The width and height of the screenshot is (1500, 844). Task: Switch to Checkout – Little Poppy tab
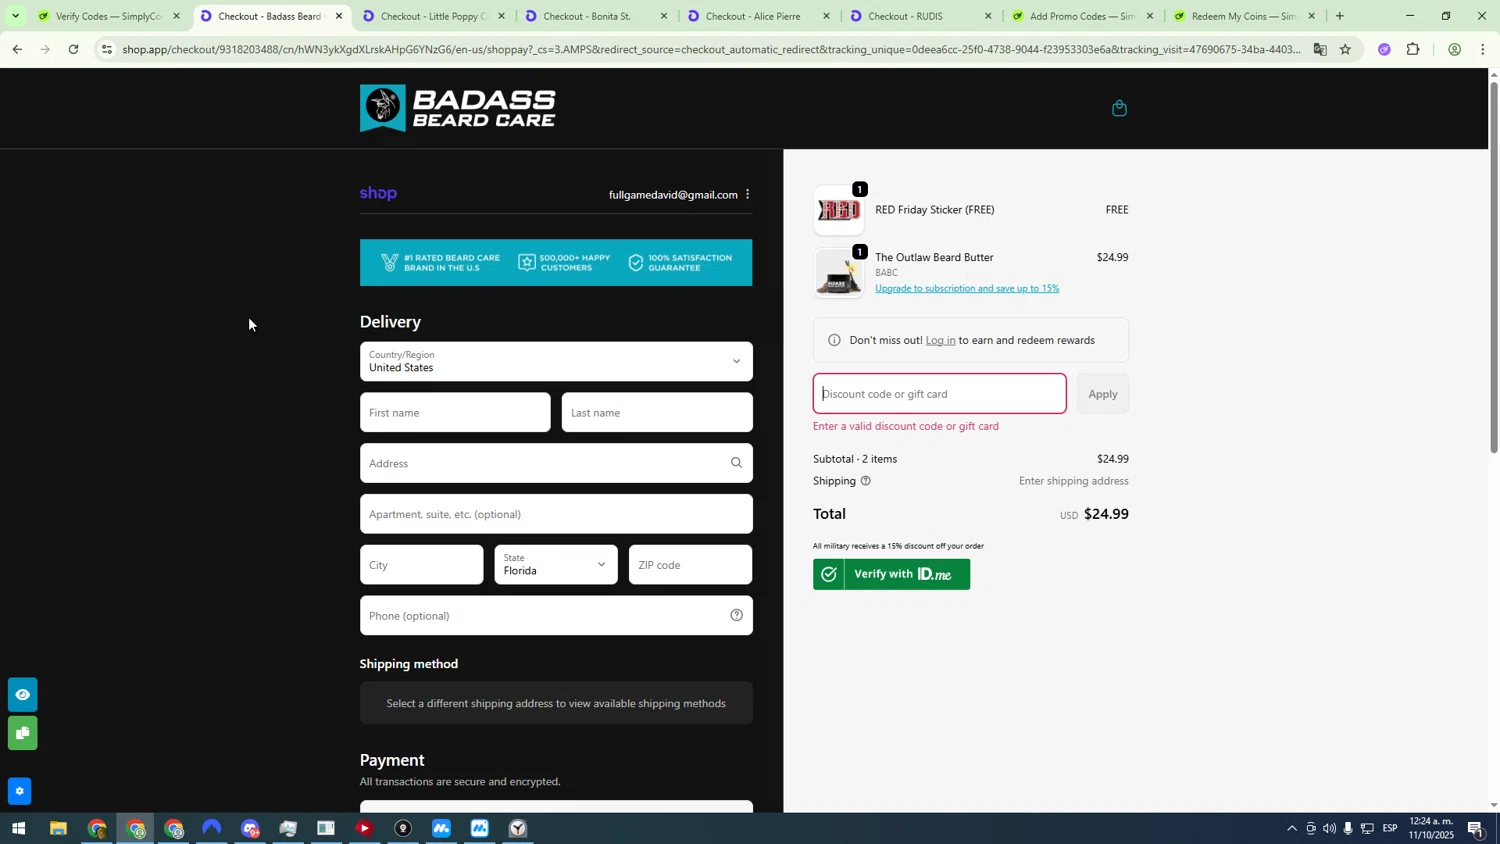pos(434,16)
